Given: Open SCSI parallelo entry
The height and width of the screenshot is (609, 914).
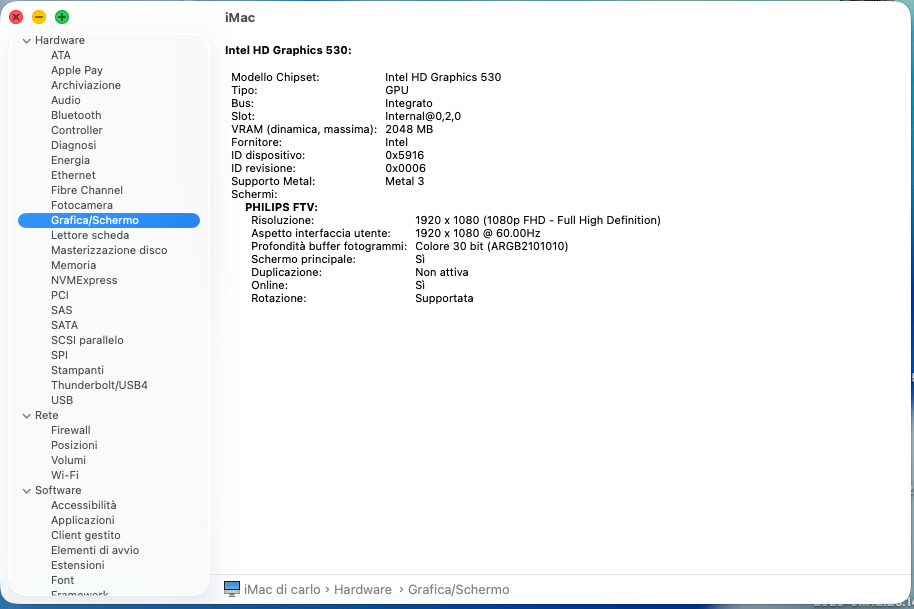Looking at the screenshot, I should (x=87, y=340).
